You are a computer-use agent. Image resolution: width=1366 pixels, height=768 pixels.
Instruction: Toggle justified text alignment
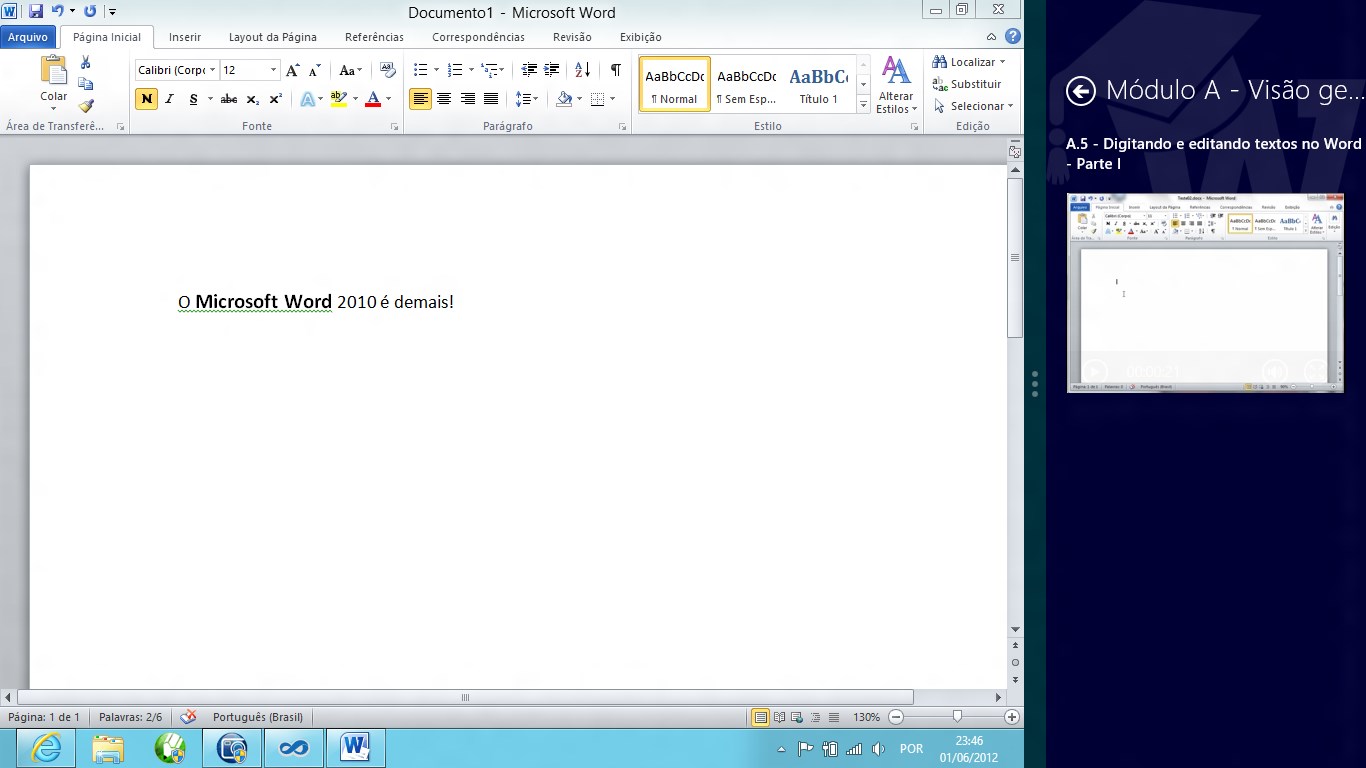(x=490, y=99)
